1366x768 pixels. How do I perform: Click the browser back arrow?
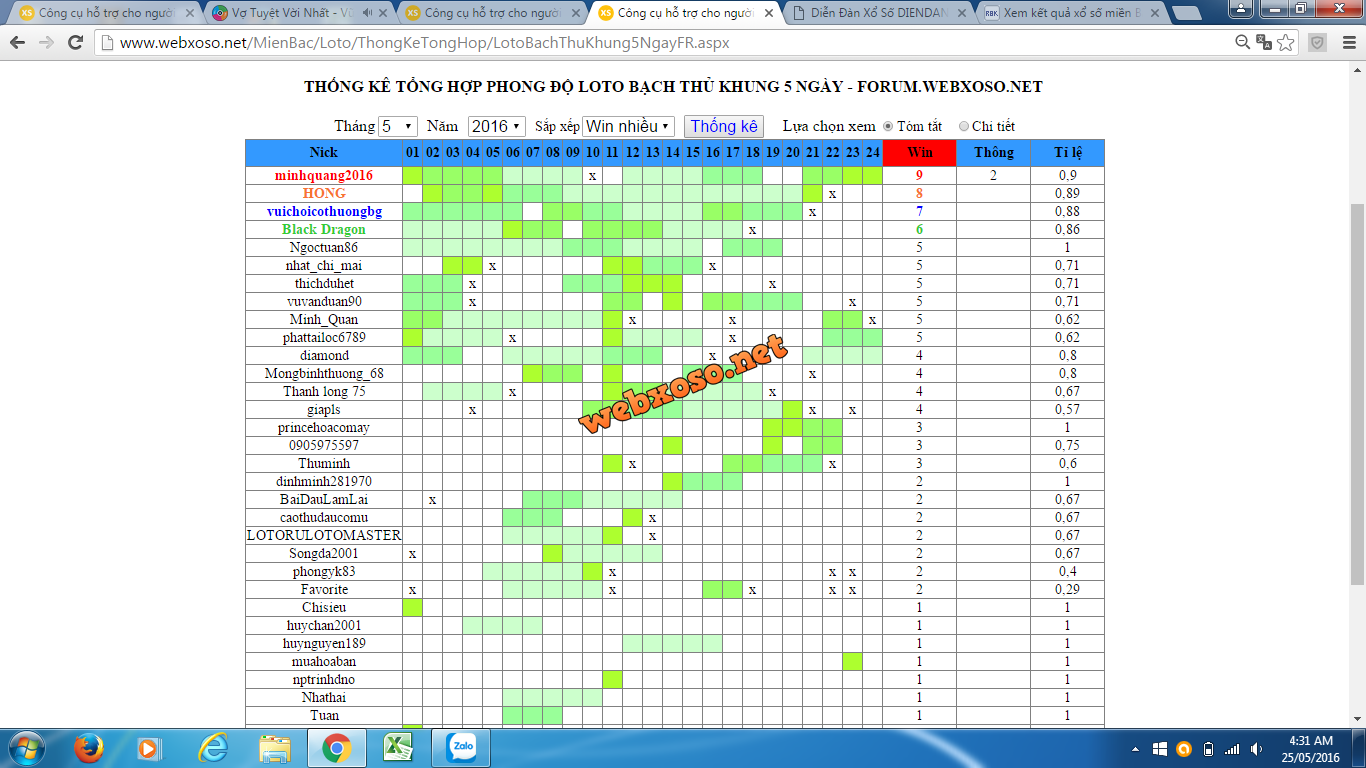(x=18, y=43)
